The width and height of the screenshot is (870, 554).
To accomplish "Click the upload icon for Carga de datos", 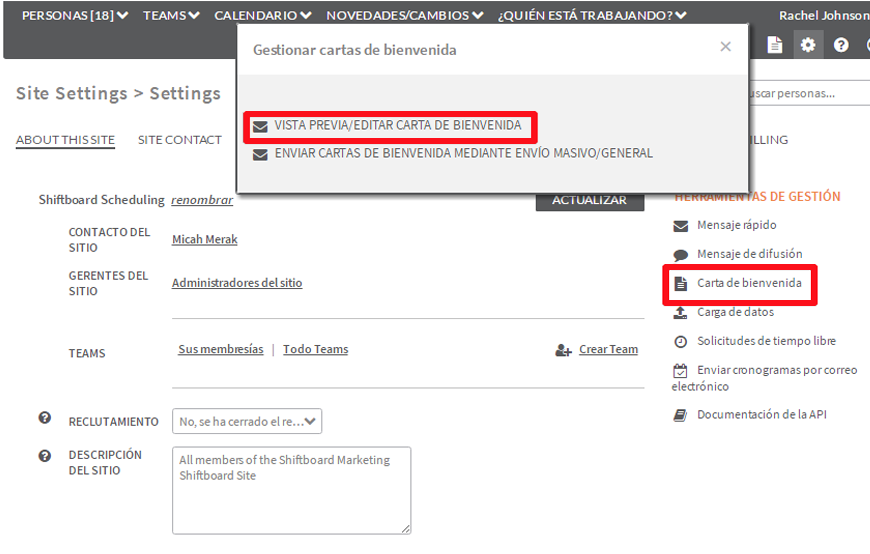I will 680,313.
